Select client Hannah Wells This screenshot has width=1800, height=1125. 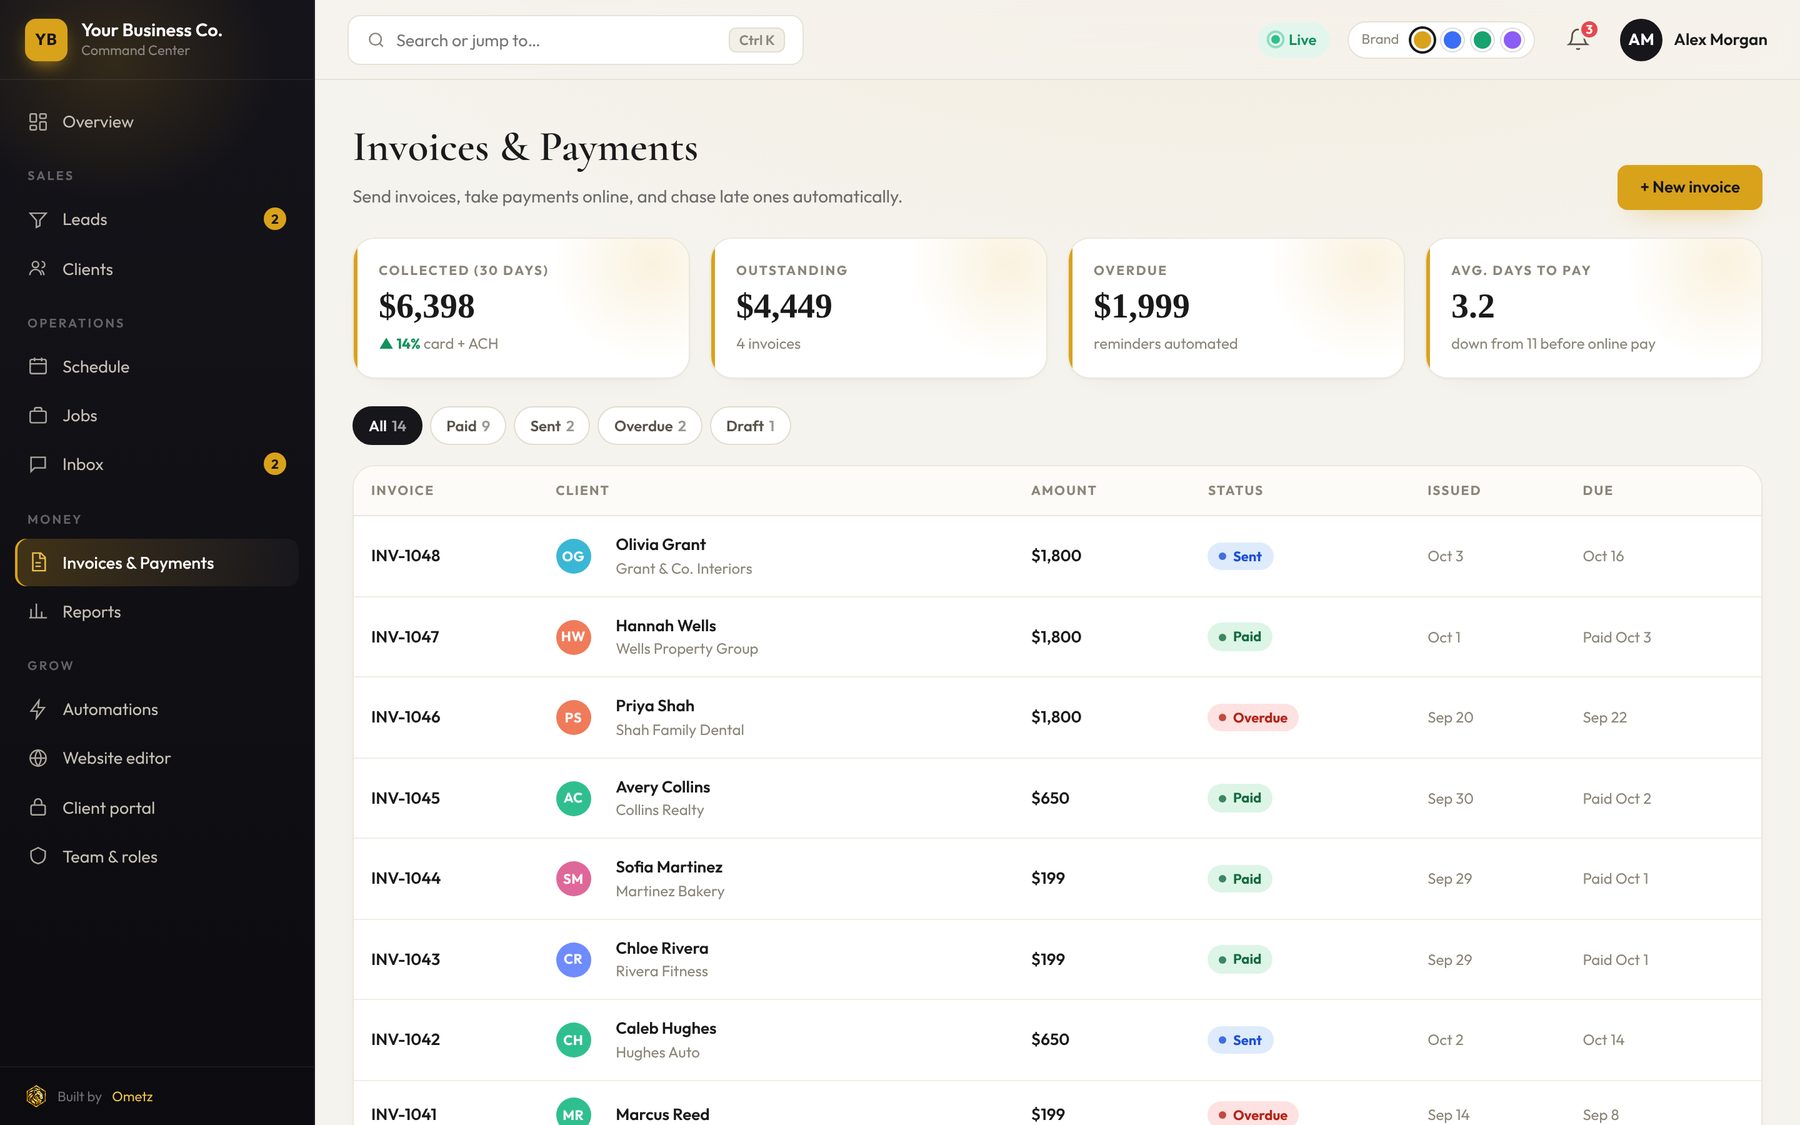pos(666,626)
